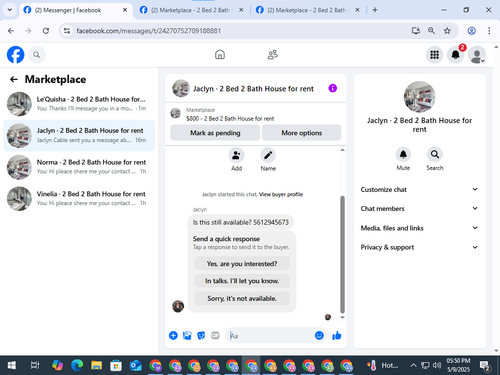This screenshot has width=500, height=375.
Task: Open Windows Start menu
Action: pos(12,365)
